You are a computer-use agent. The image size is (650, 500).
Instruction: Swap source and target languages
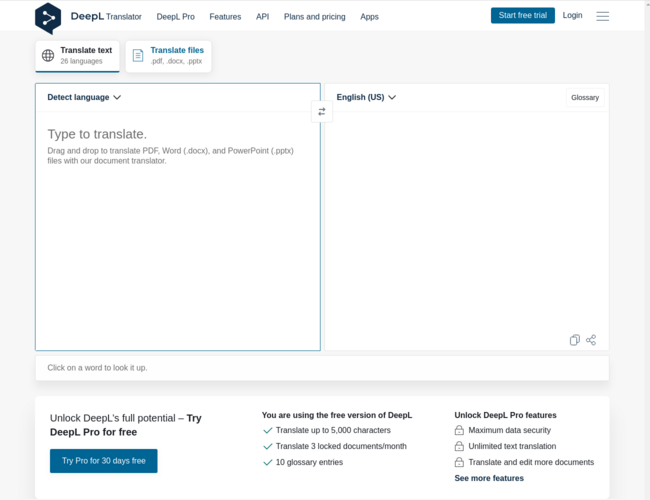coord(322,112)
